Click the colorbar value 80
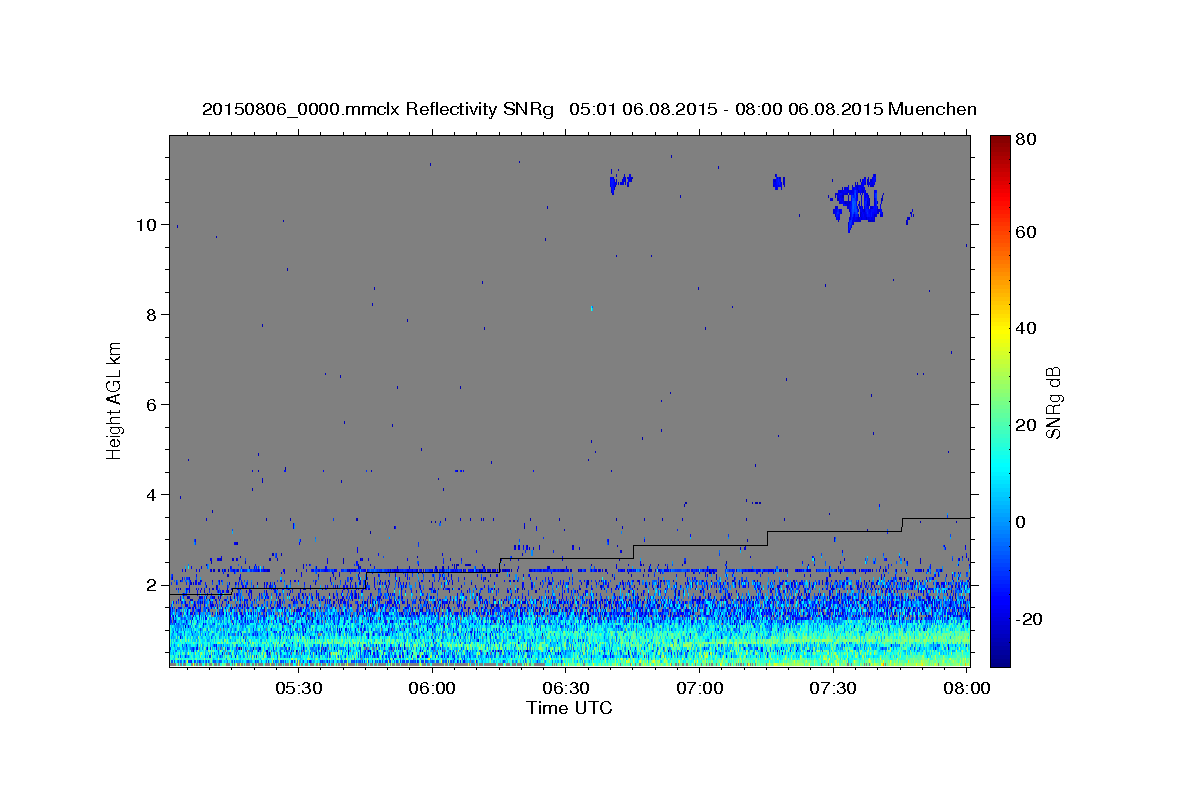This screenshot has width=1200, height=800. pyautogui.click(x=1025, y=140)
